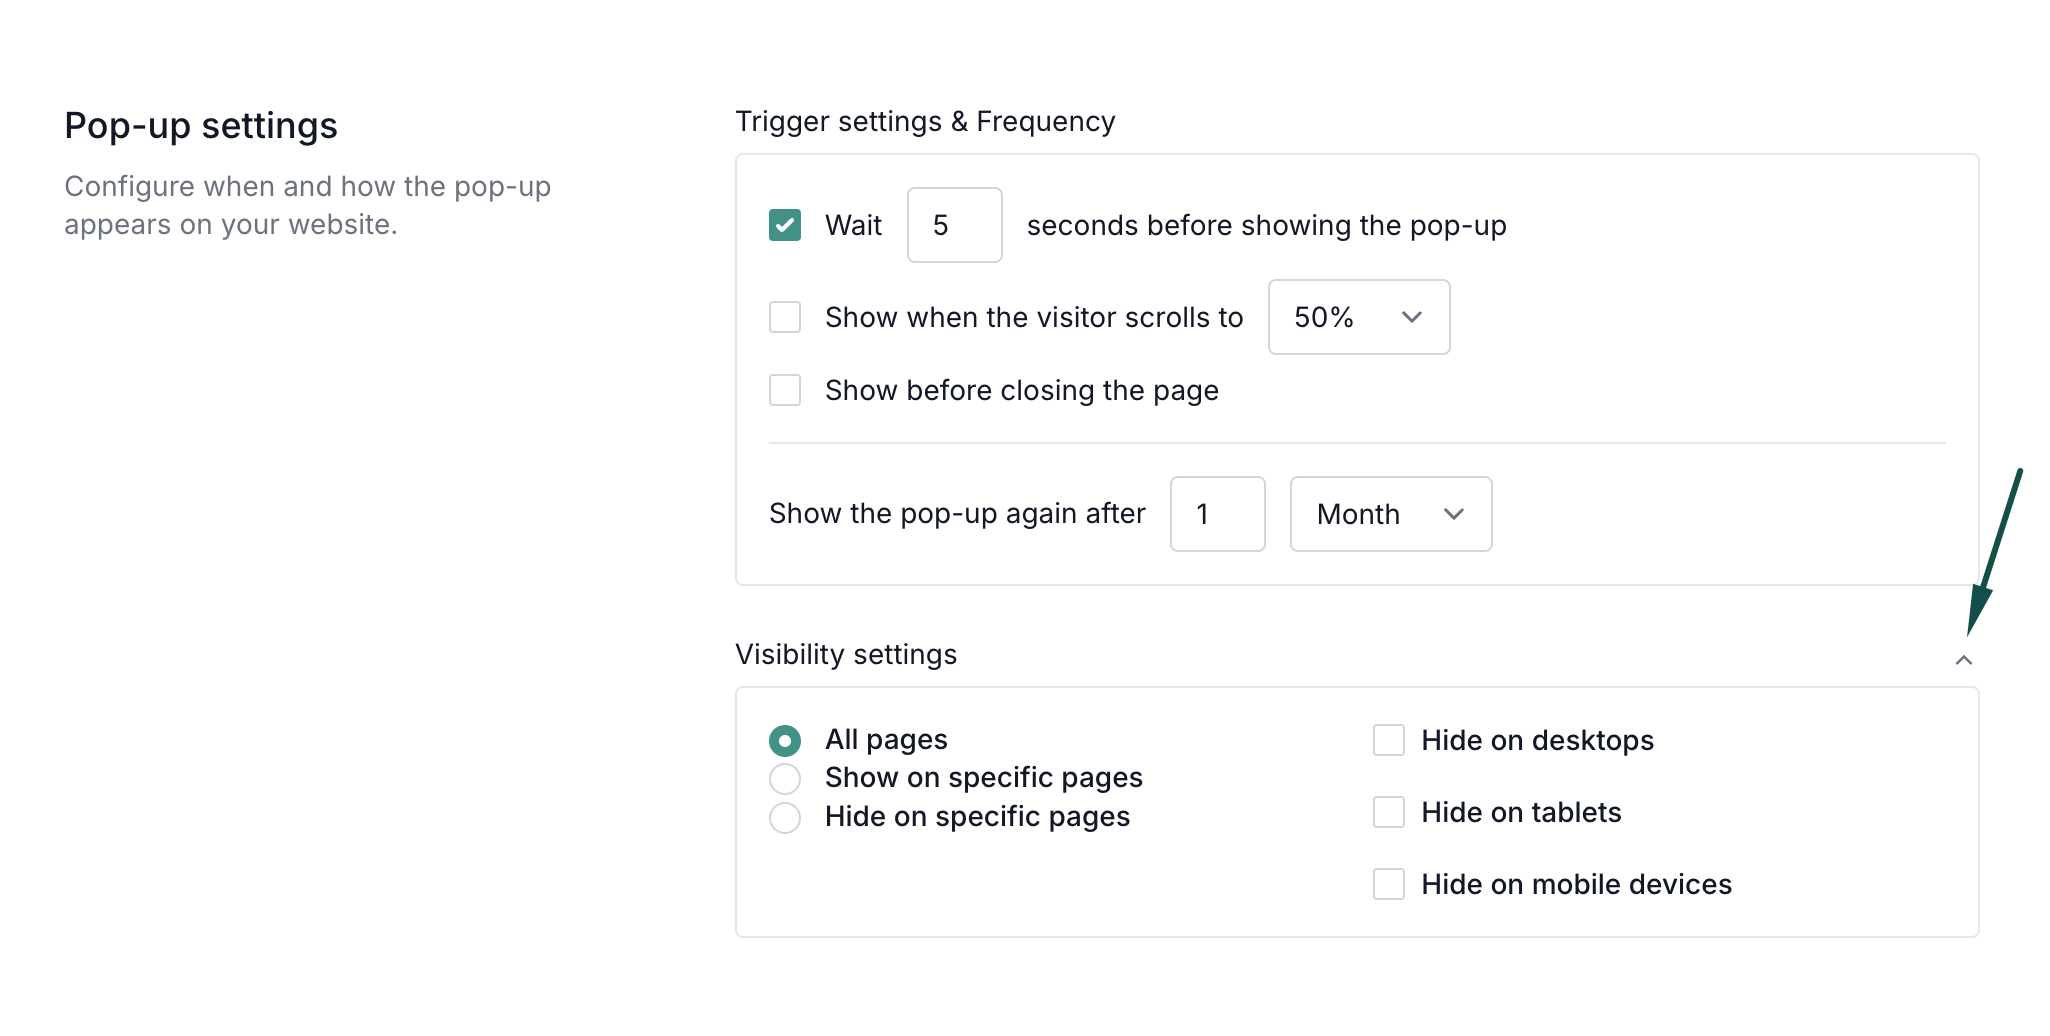
Task: Click the show again interval number field
Action: [x=1217, y=514]
